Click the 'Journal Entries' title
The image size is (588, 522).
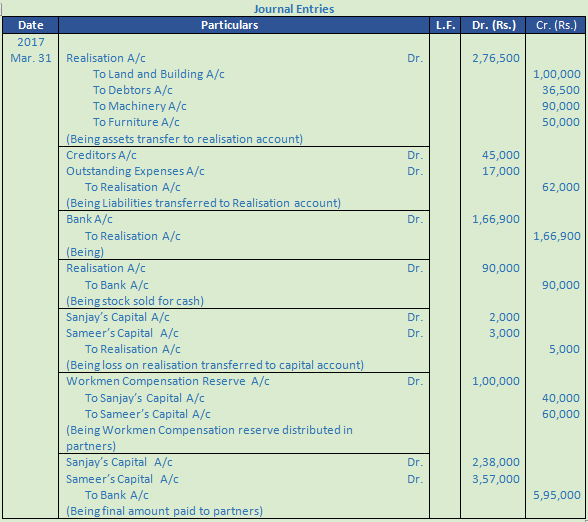[x=294, y=9]
